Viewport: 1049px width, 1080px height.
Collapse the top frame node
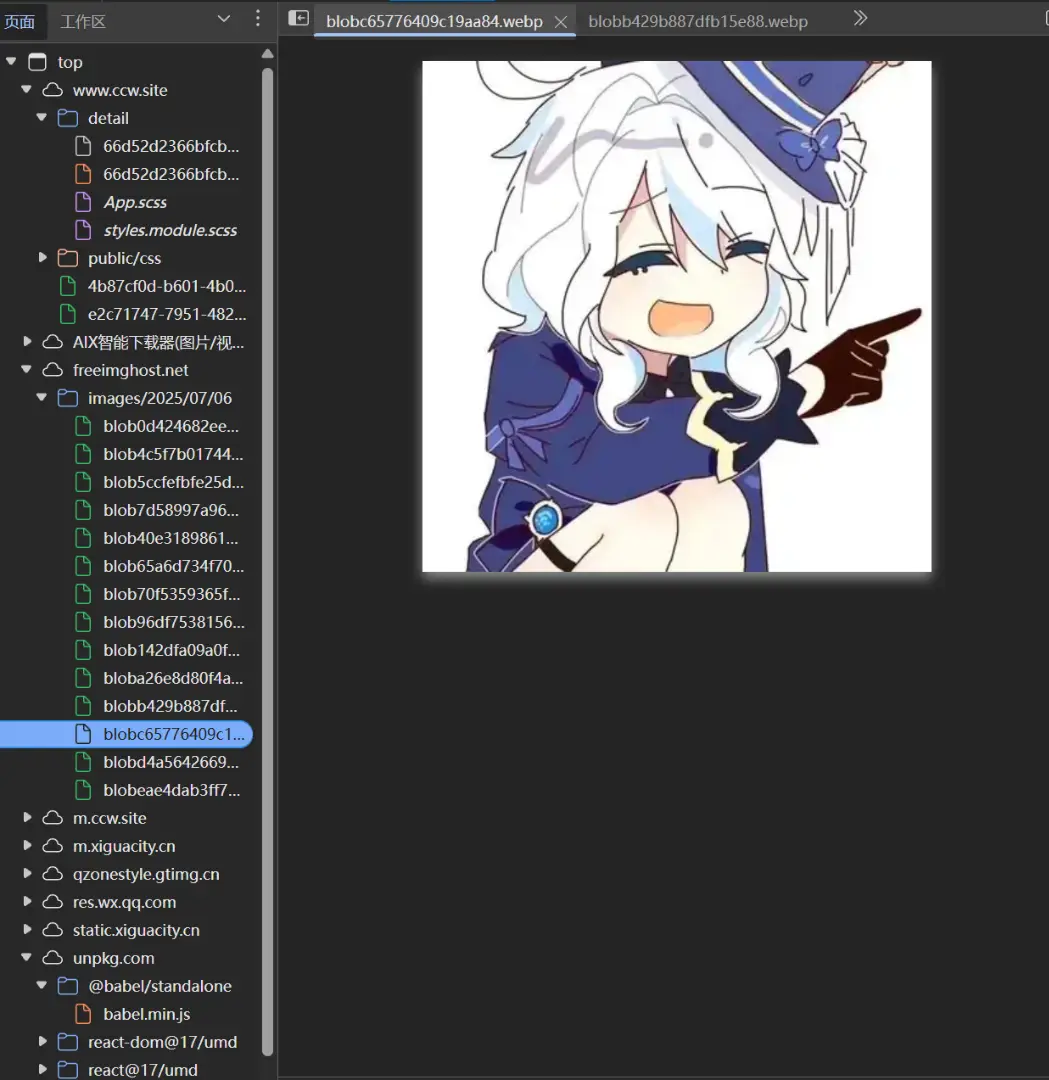11,61
